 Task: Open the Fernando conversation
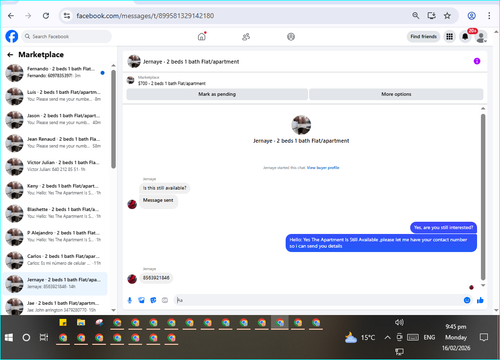pos(55,72)
